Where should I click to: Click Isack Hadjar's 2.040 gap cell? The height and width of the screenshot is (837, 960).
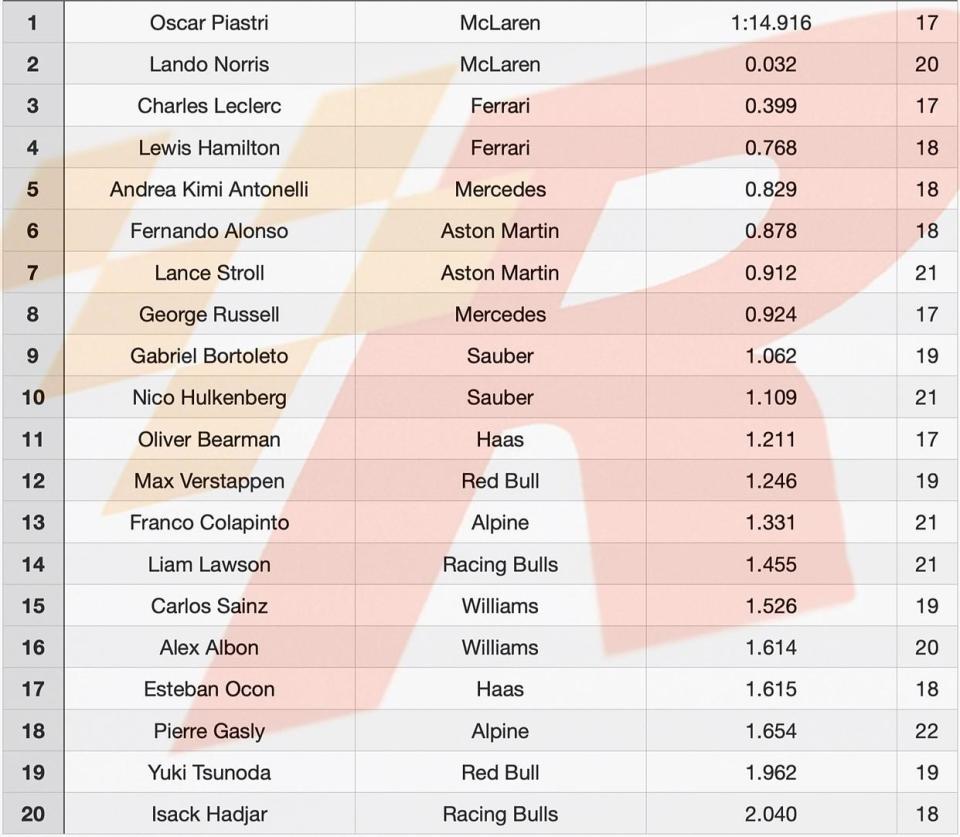pos(771,814)
